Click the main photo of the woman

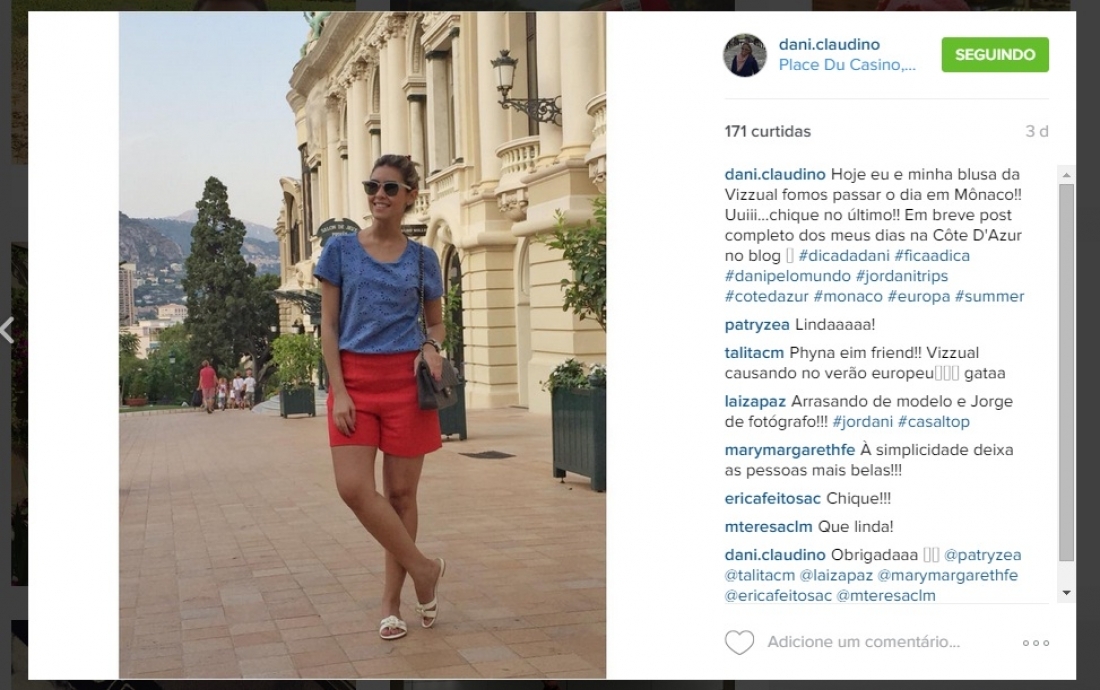tap(362, 345)
